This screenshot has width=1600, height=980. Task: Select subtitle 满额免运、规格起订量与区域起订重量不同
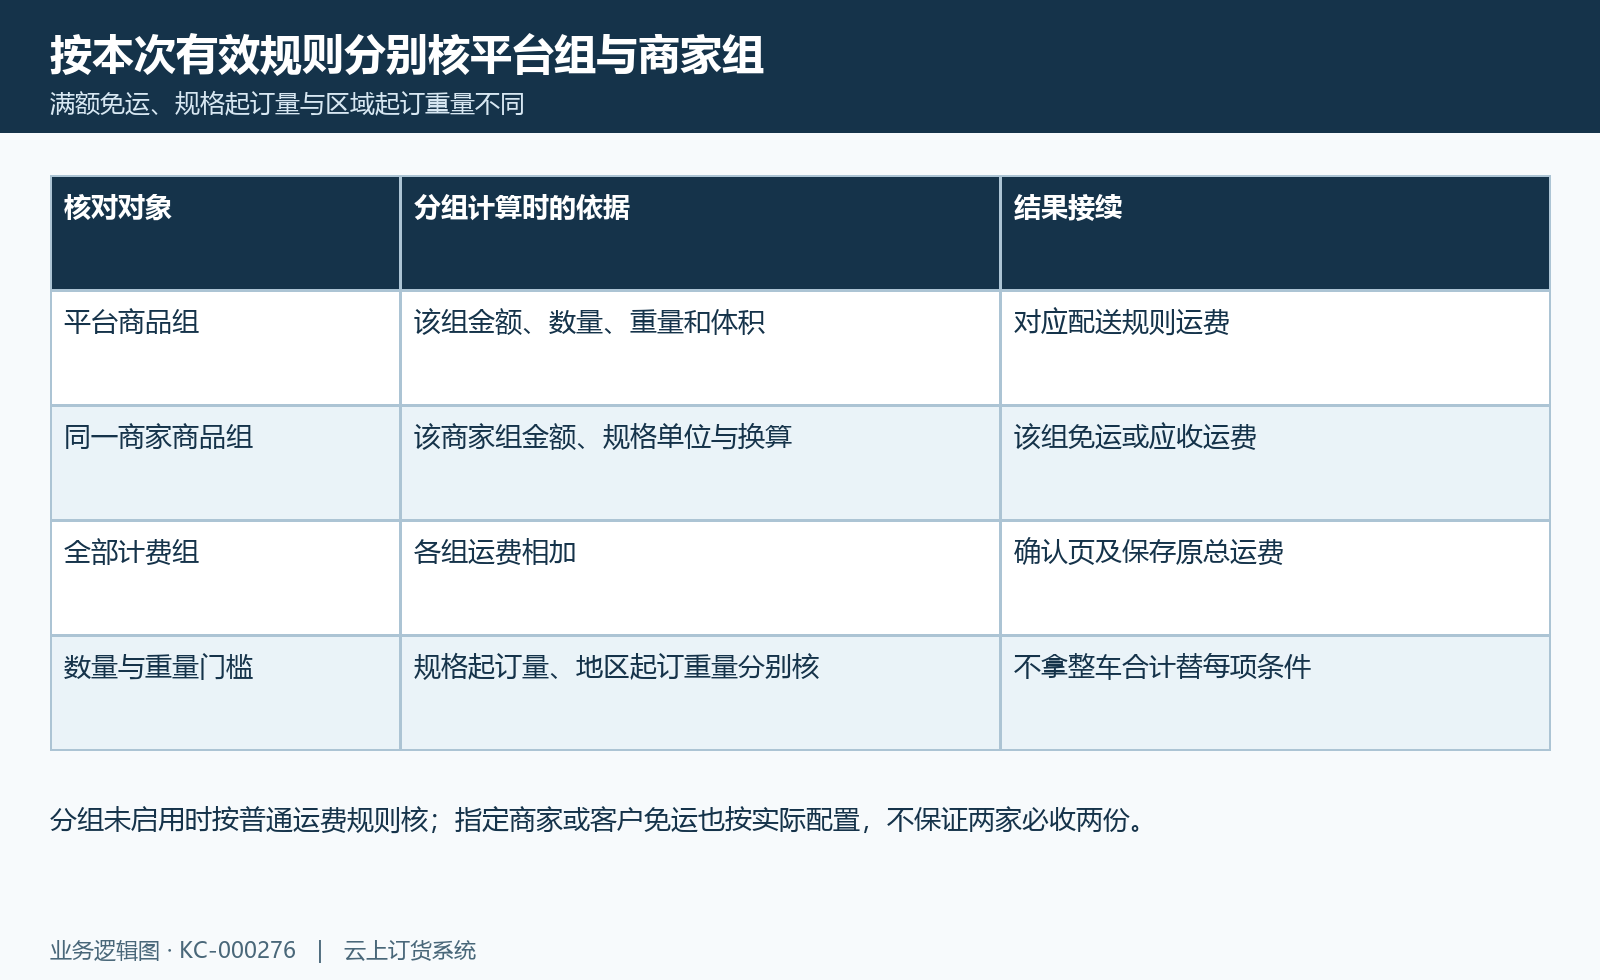click(287, 104)
